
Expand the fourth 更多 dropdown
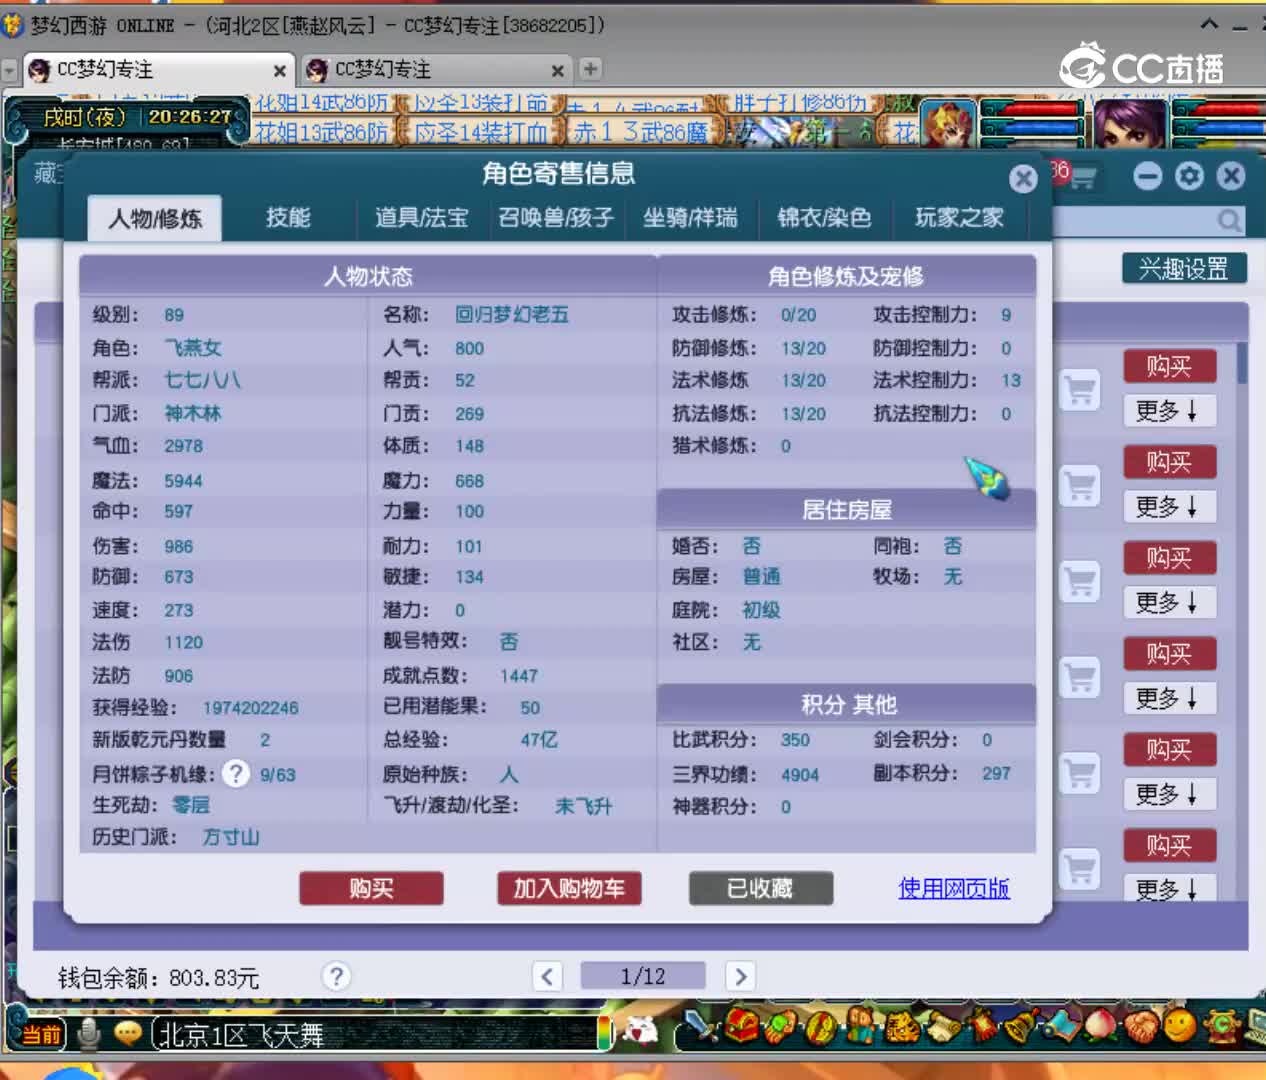1168,698
